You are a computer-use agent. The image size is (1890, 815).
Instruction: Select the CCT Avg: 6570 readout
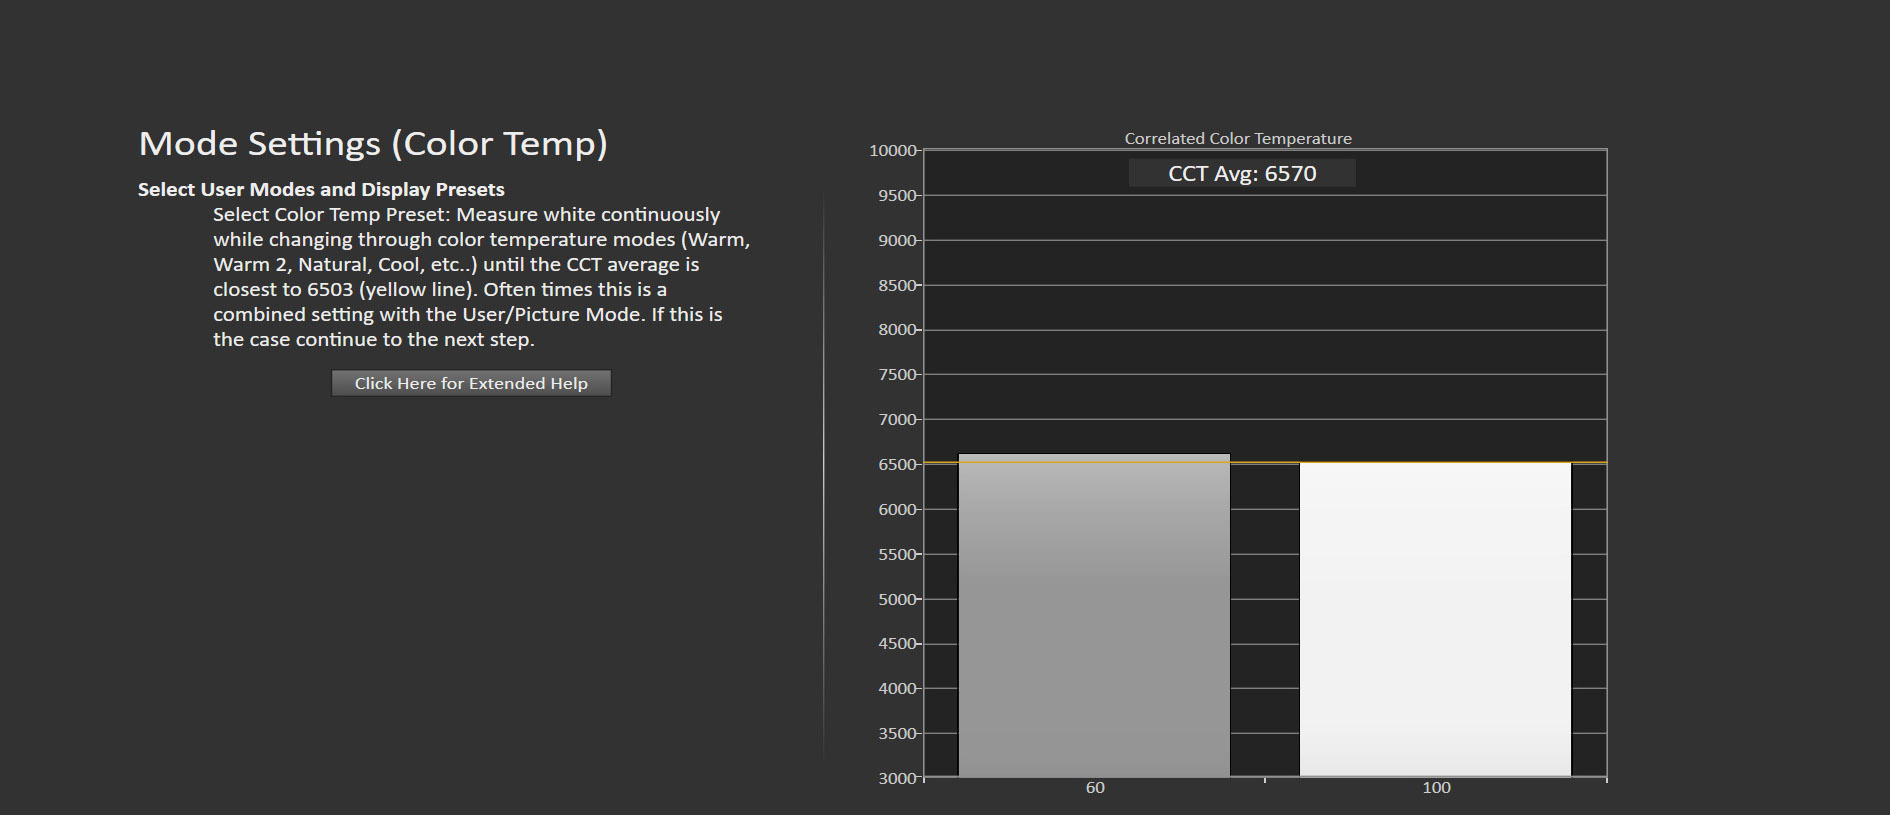click(x=1242, y=173)
